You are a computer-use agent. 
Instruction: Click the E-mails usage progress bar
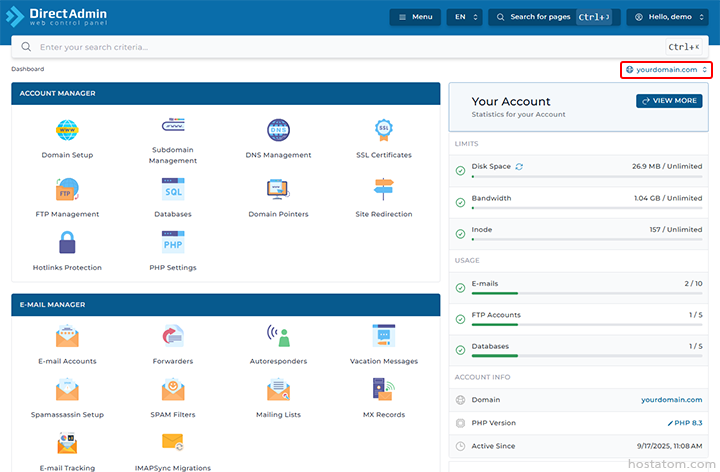pos(586,294)
